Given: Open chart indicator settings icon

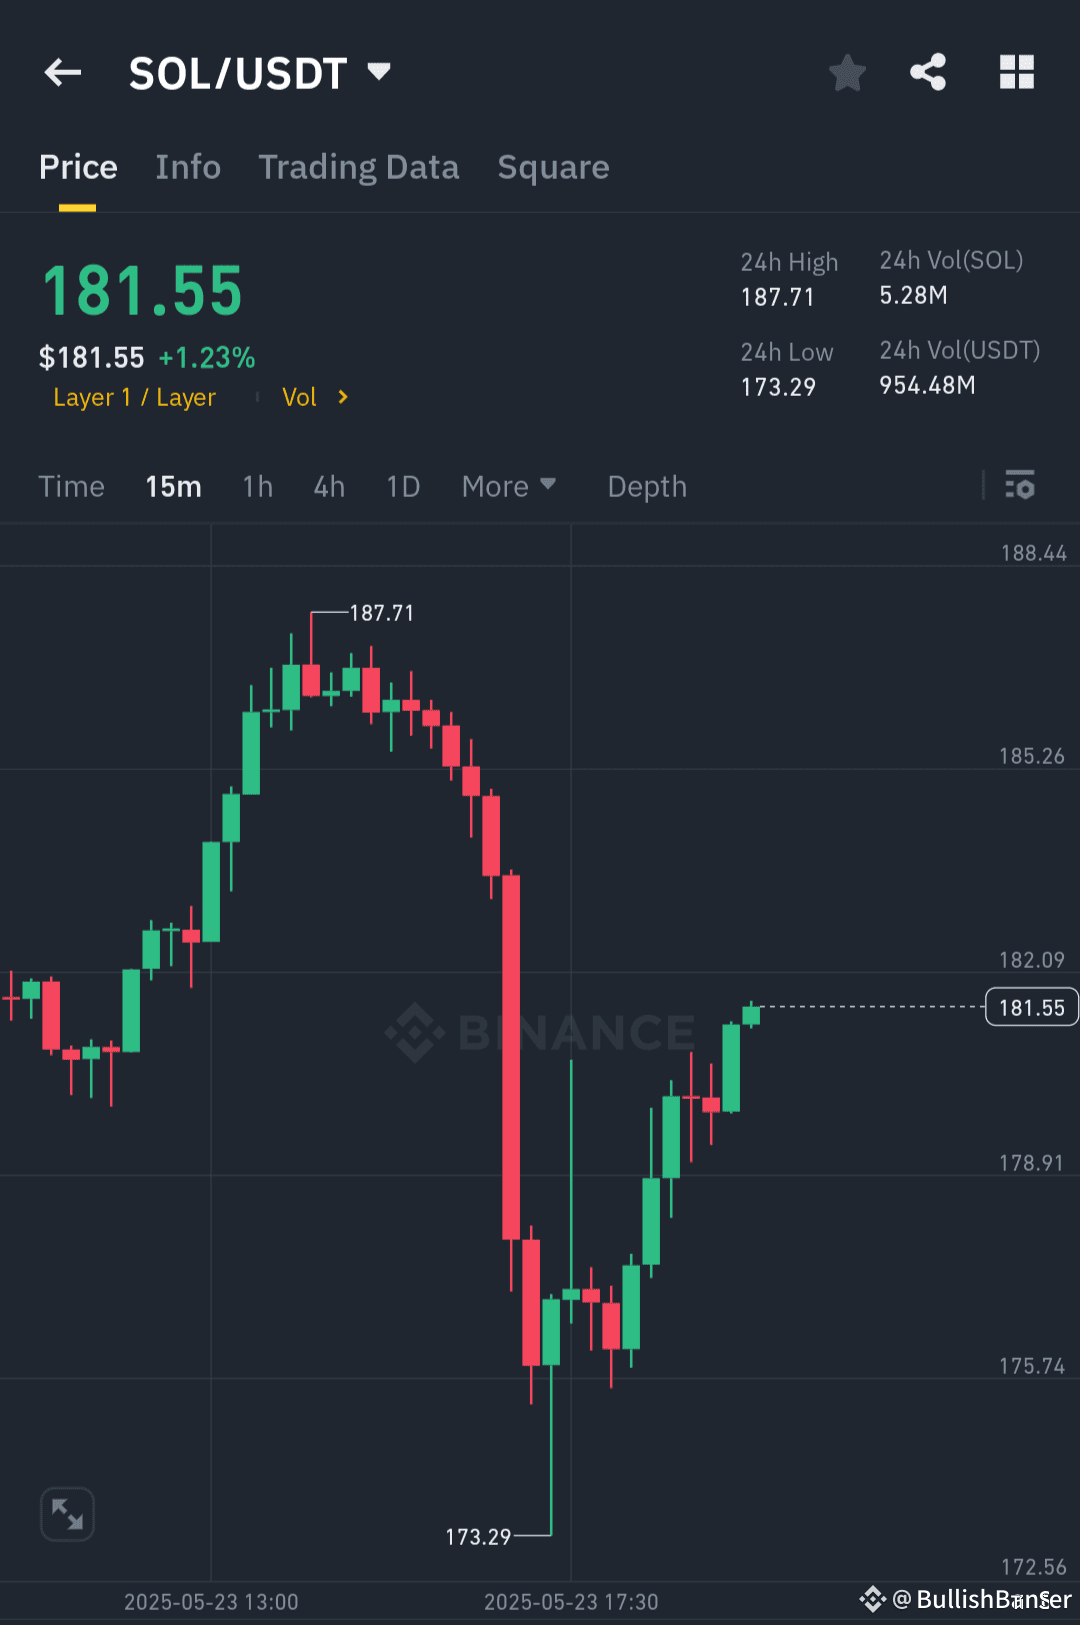Looking at the screenshot, I should click(x=1021, y=486).
